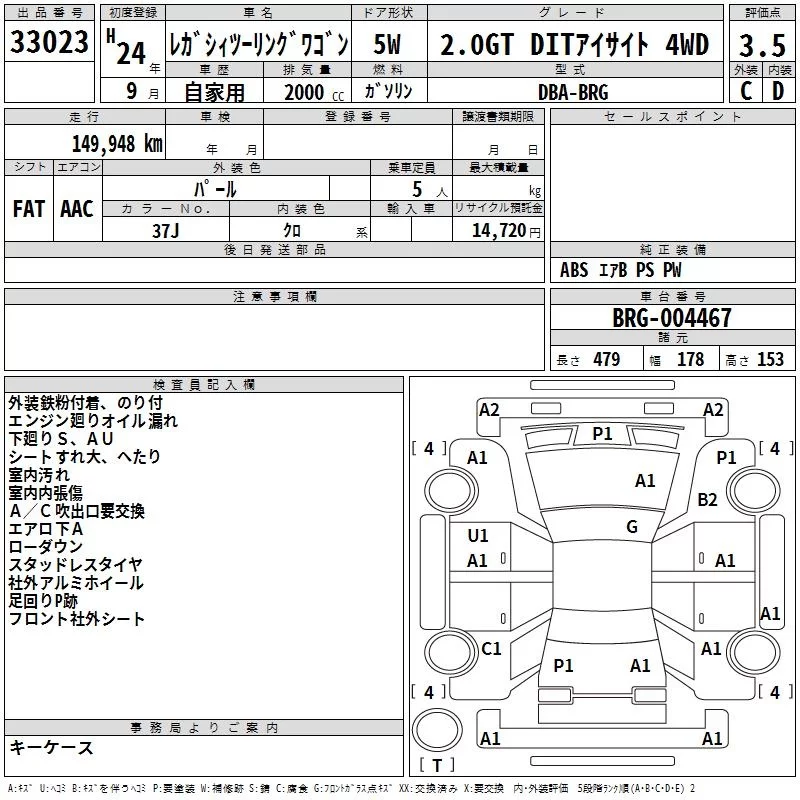This screenshot has height=800, width=800.
Task: Click office notice キーケース
Action: pos(52,747)
